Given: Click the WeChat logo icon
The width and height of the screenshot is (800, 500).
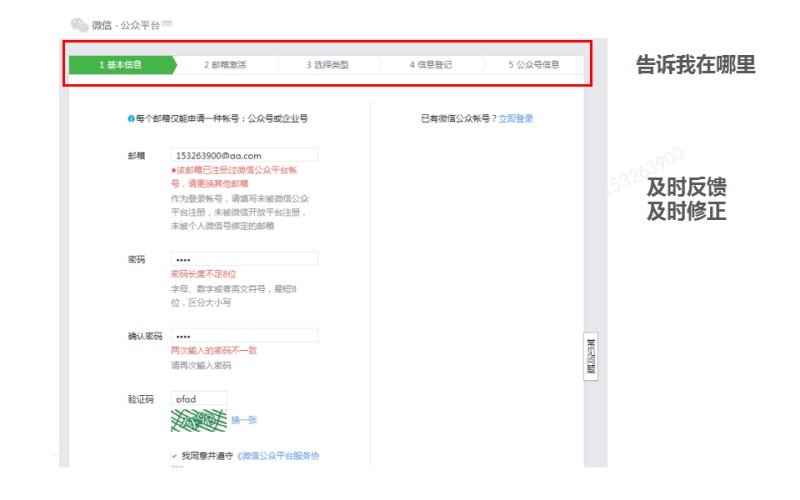Looking at the screenshot, I should [80, 24].
